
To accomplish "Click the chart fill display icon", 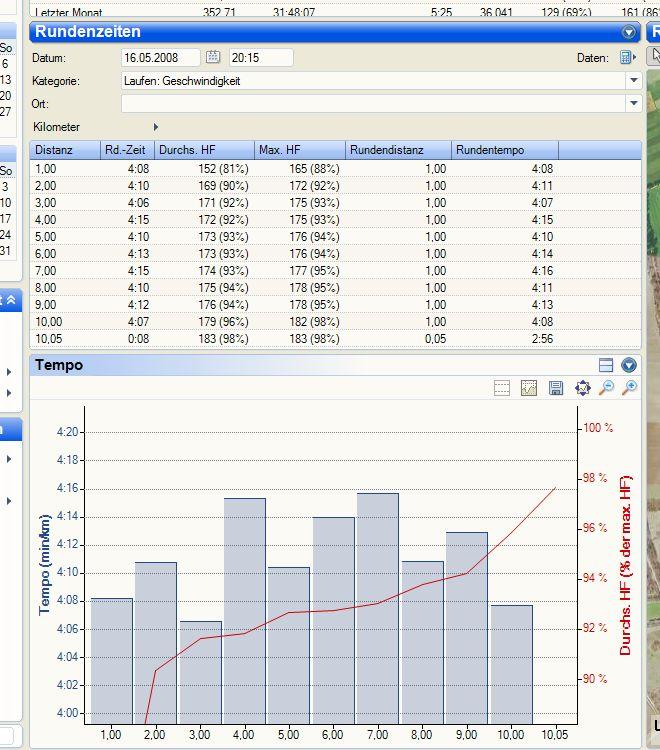I will pyautogui.click(x=528, y=388).
